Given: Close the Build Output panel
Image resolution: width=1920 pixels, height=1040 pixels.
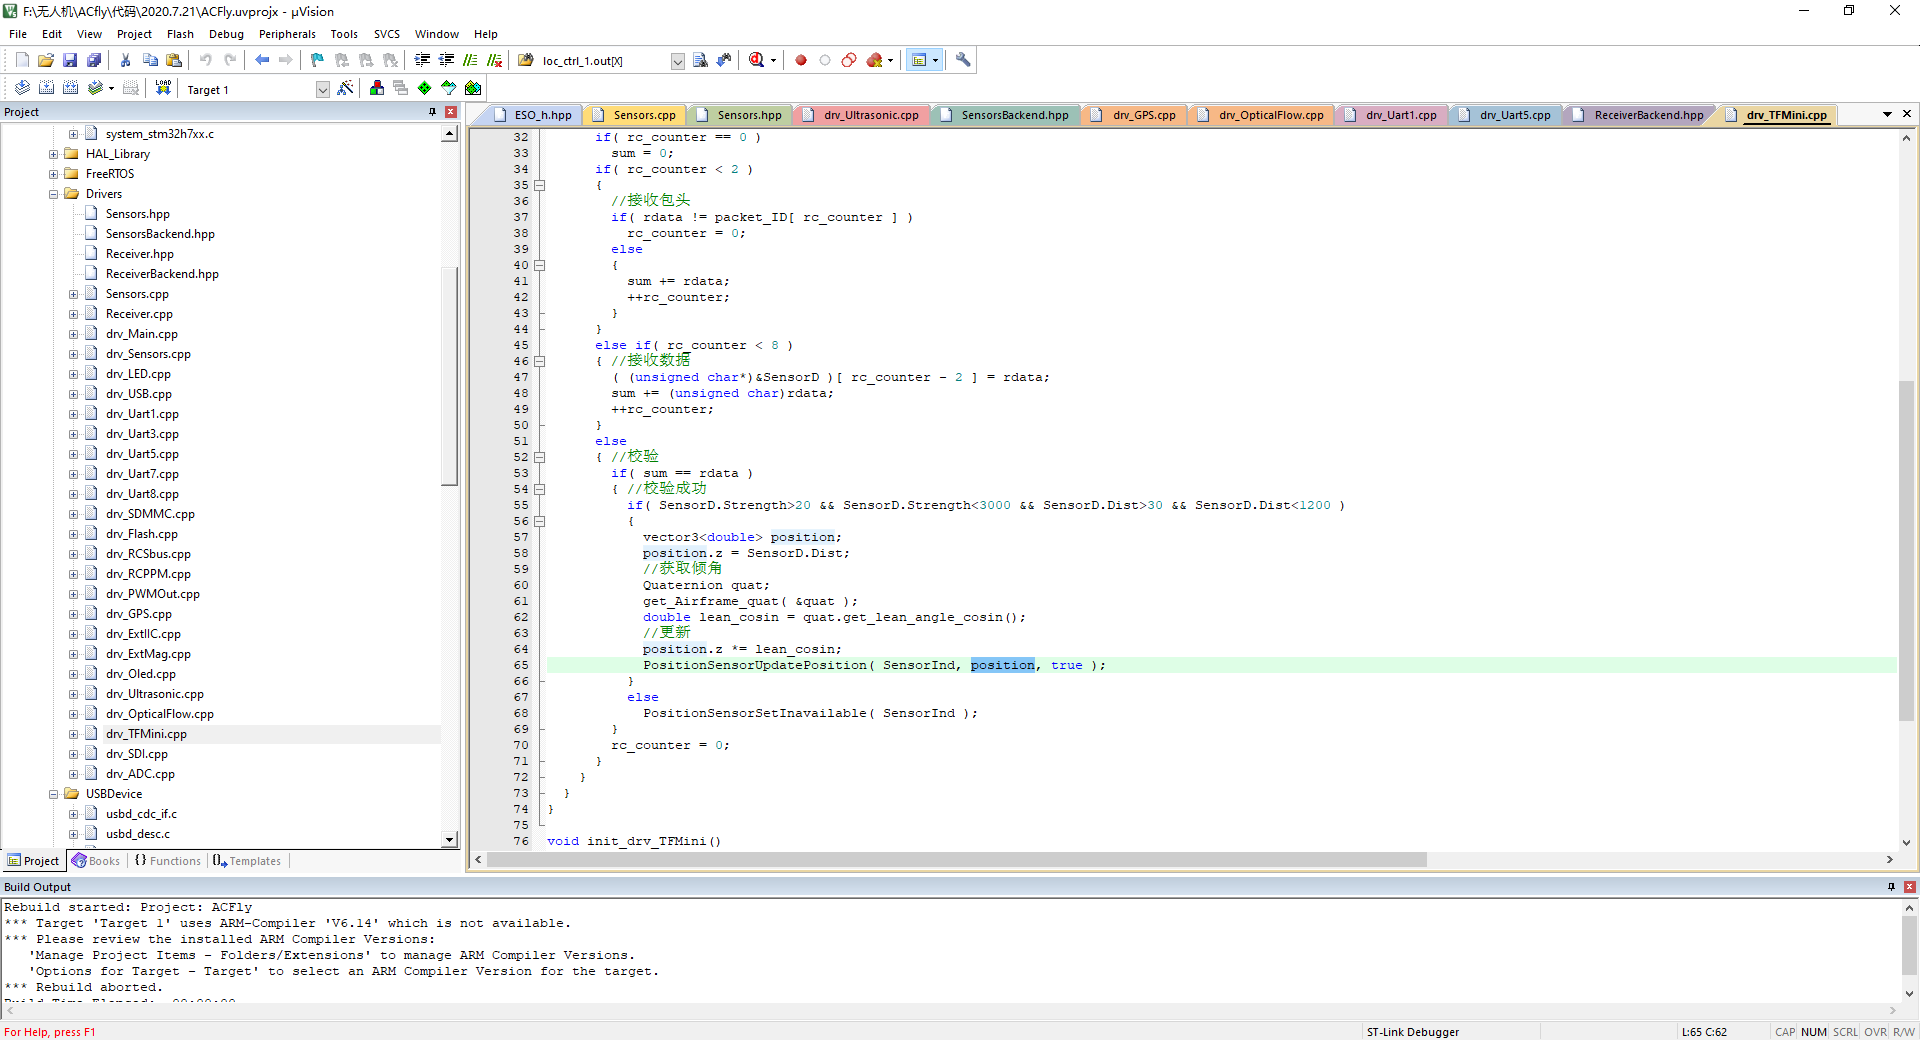Looking at the screenshot, I should click(x=1910, y=887).
